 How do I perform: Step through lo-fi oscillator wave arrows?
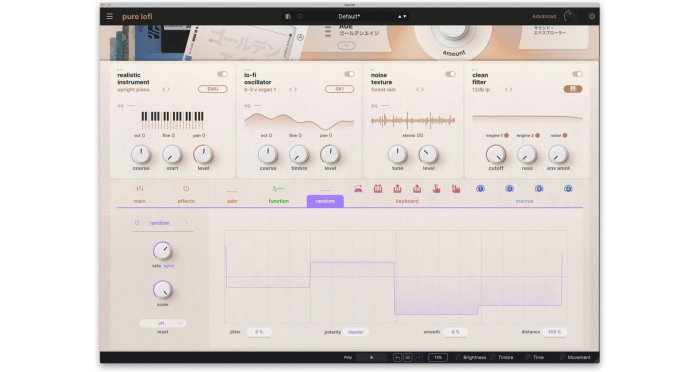coord(293,90)
